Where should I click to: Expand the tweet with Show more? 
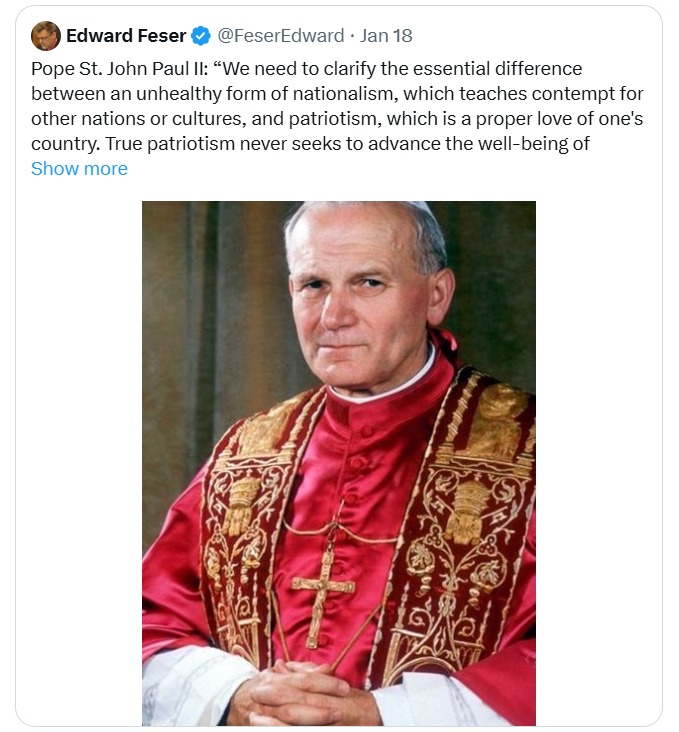click(79, 168)
